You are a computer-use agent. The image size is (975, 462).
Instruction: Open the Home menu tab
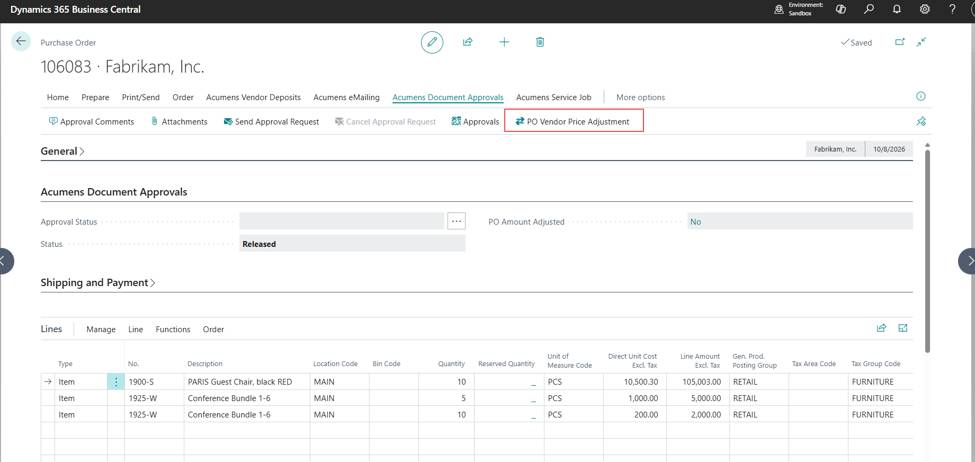pyautogui.click(x=58, y=97)
